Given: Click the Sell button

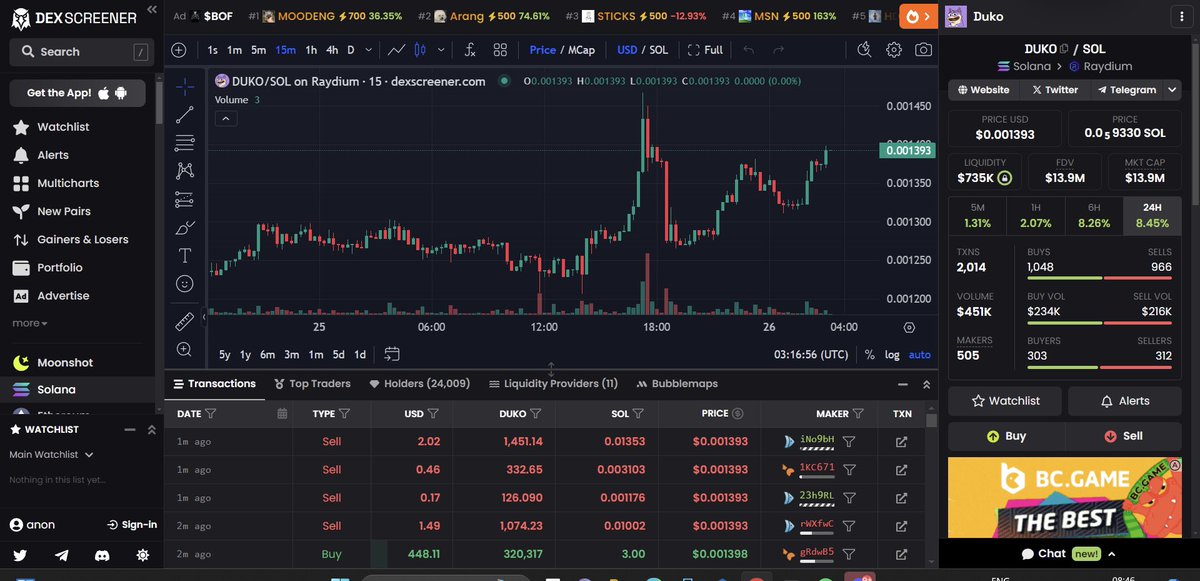Looking at the screenshot, I should click(1123, 436).
